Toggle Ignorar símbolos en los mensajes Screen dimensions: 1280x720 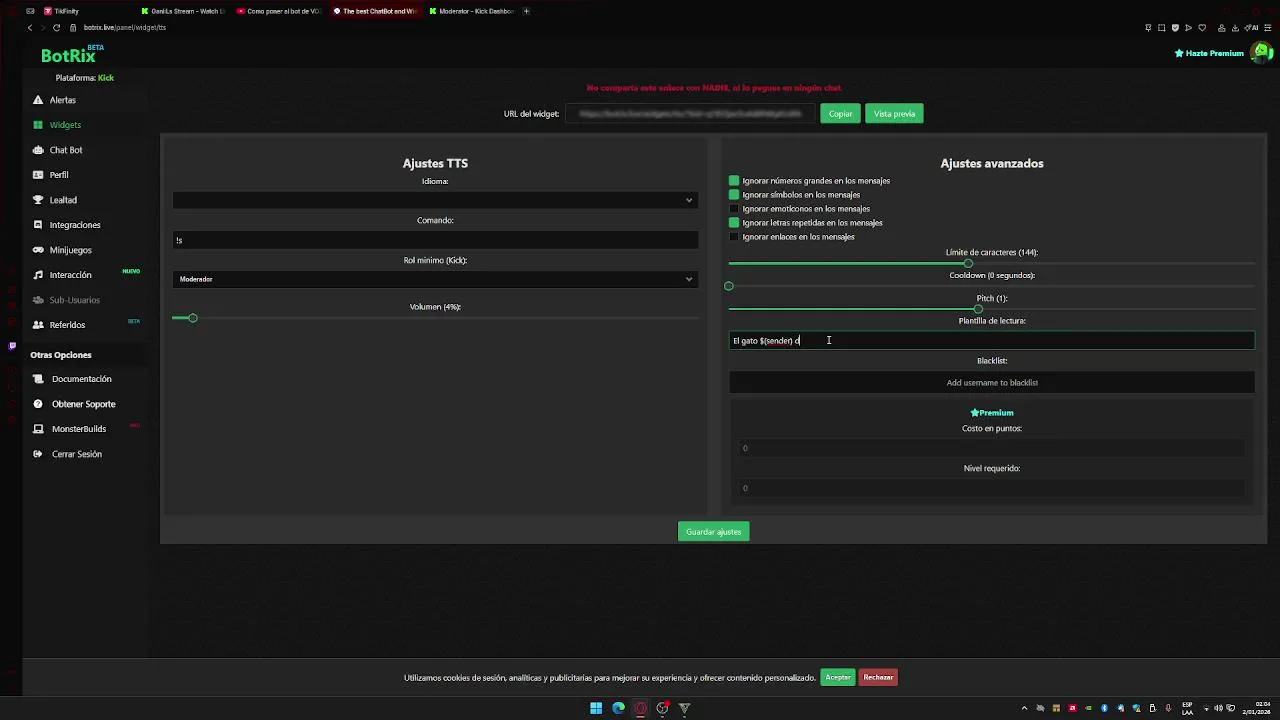click(734, 195)
